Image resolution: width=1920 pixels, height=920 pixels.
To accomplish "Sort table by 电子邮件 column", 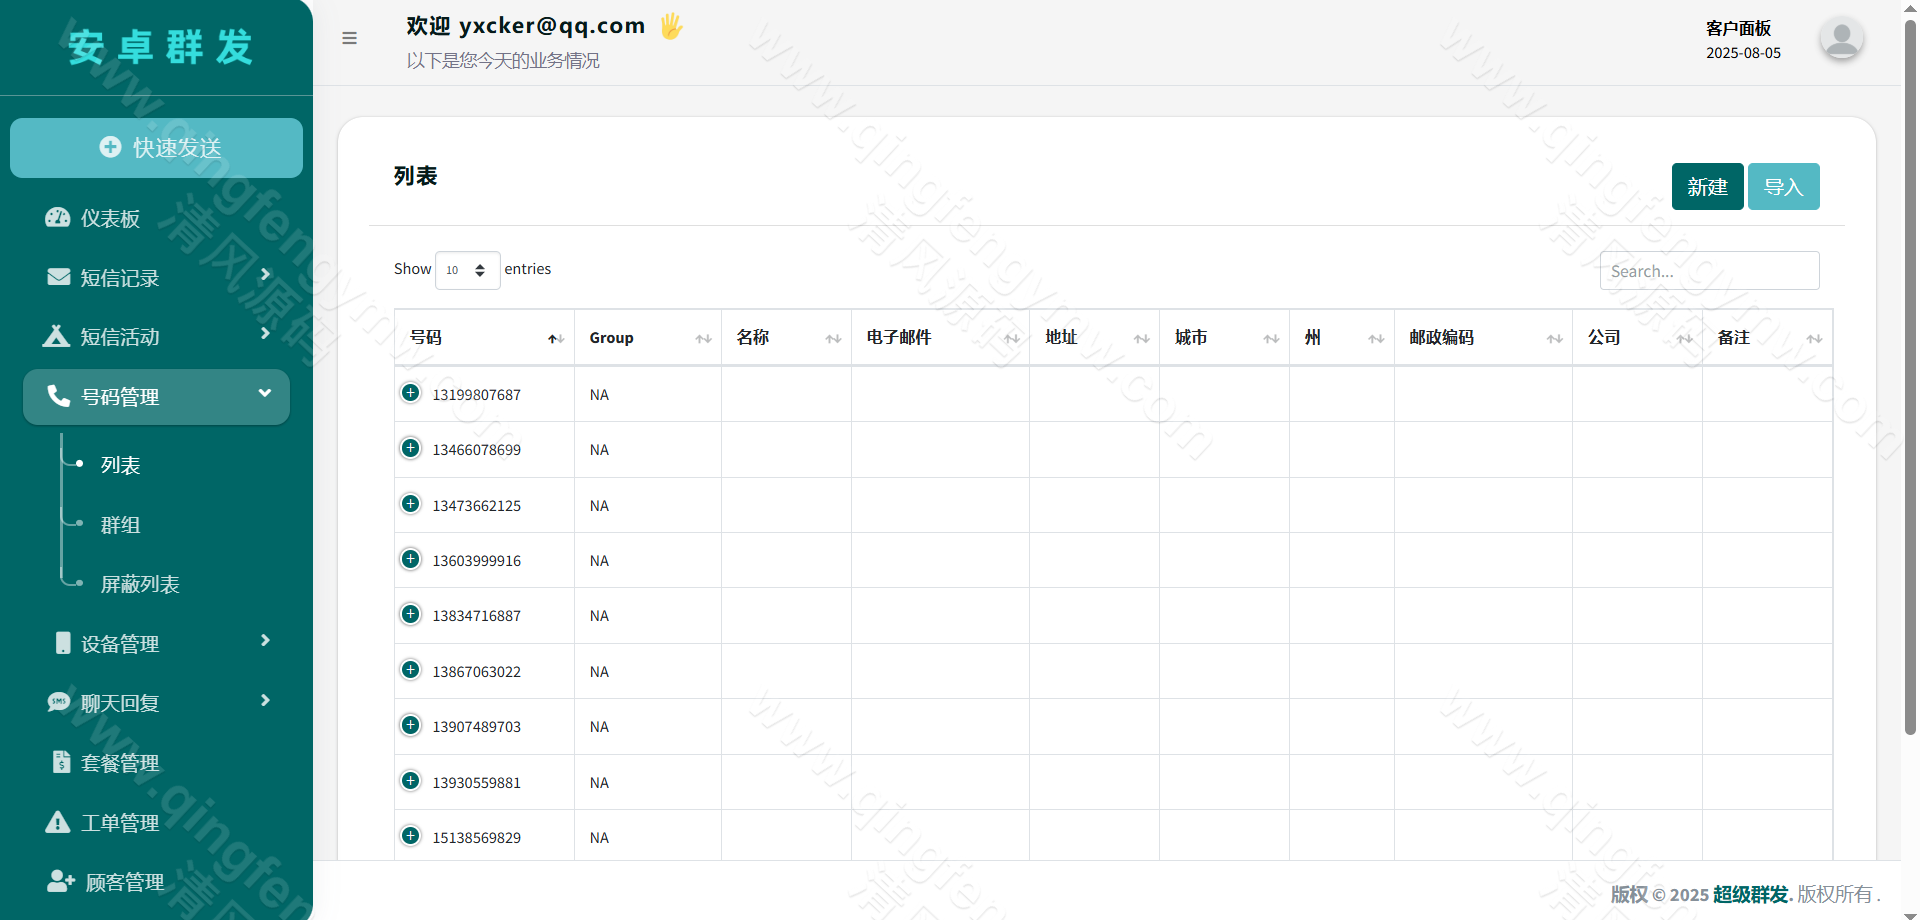I will (940, 338).
